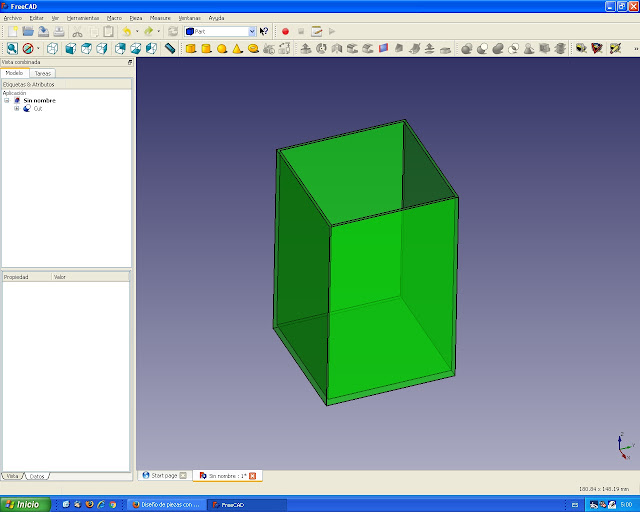Open the Archivo menu

pyautogui.click(x=13, y=18)
